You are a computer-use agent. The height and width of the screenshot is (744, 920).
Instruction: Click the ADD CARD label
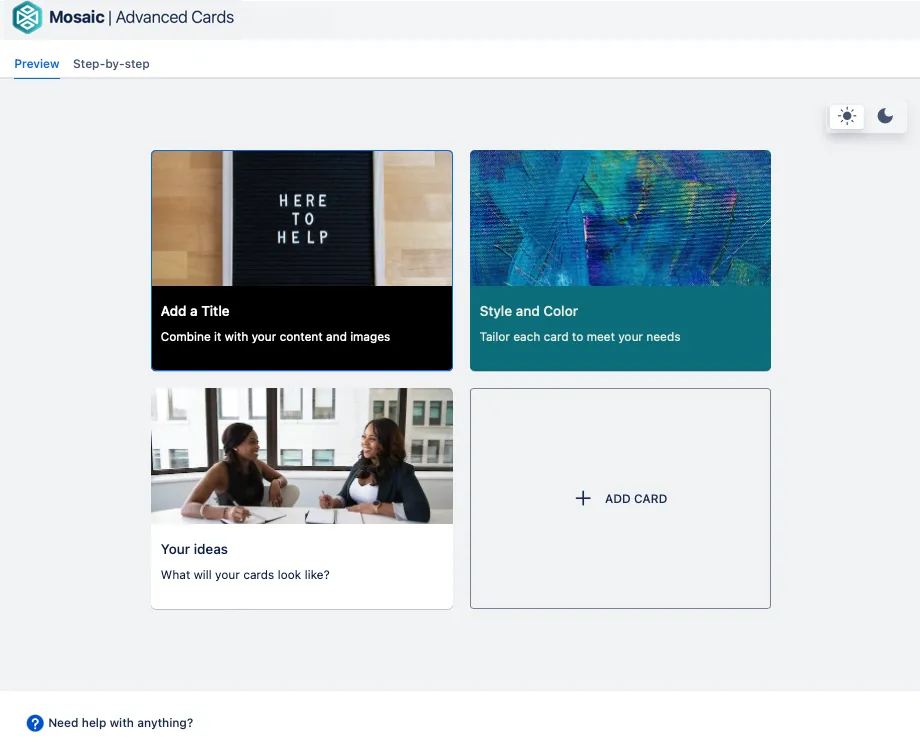[635, 499]
